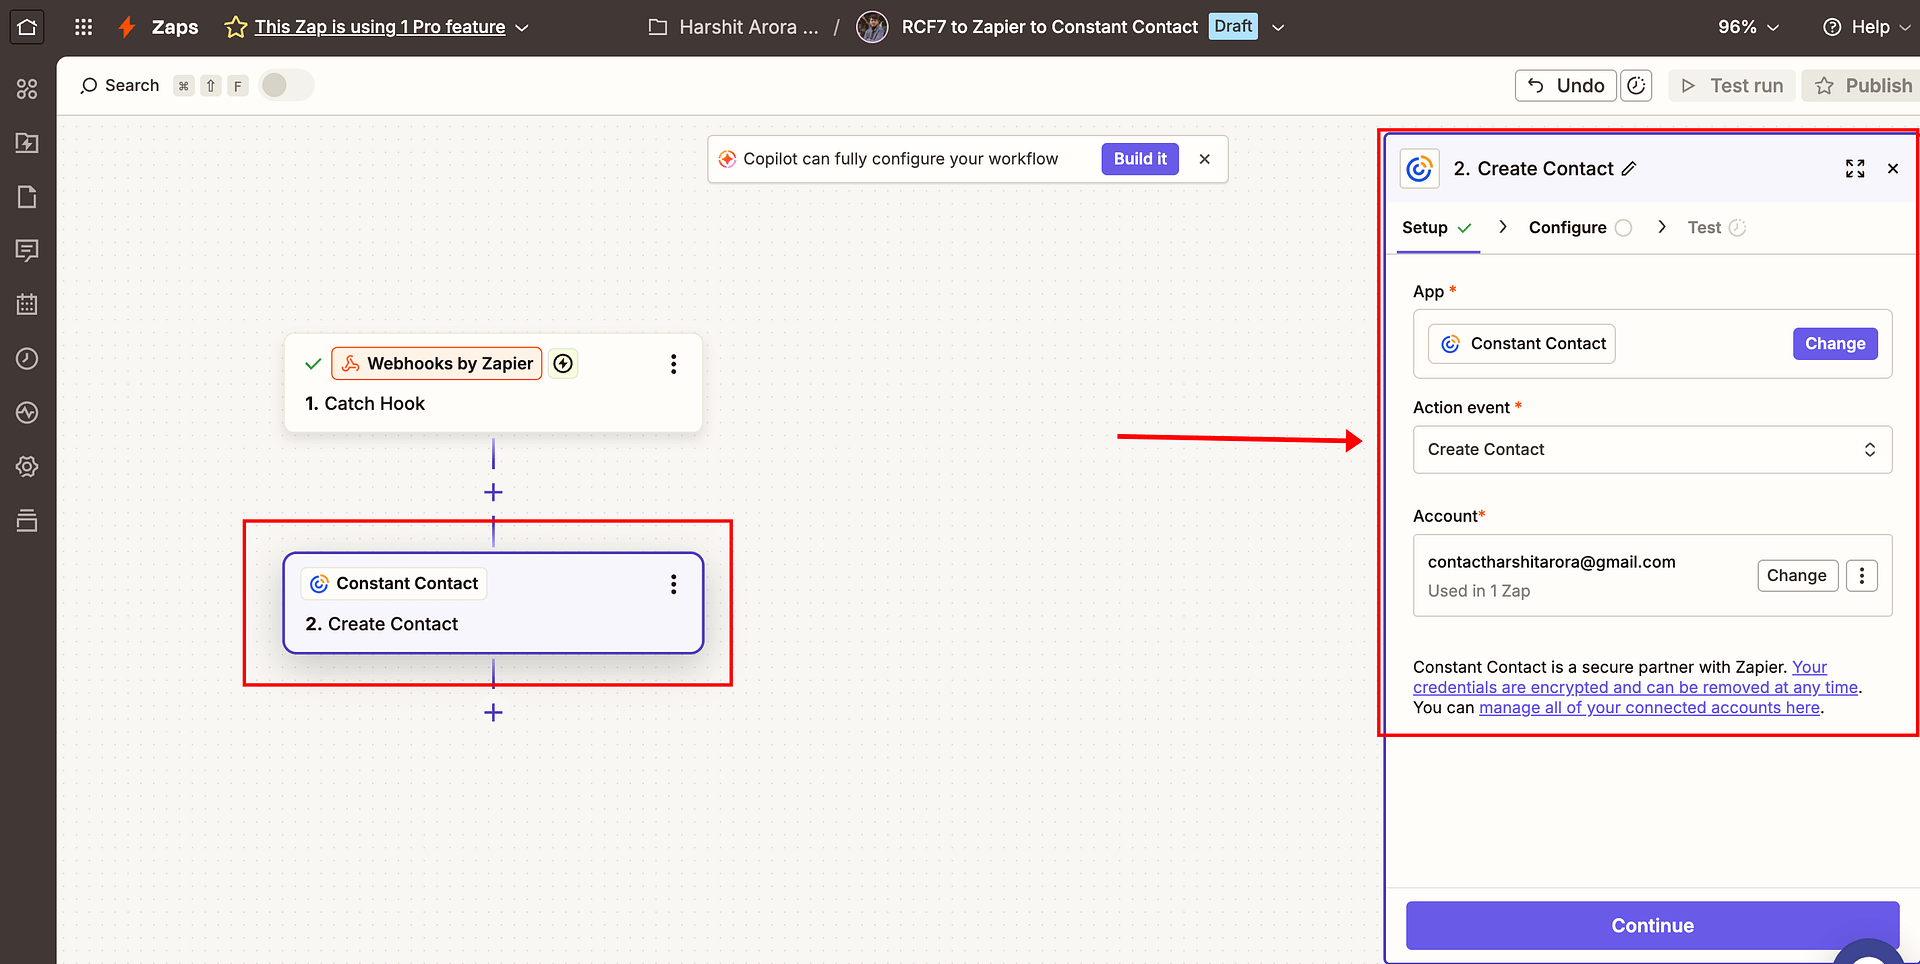Click the circular icon next to Webhooks label
Screen dimensions: 1920x964
click(x=563, y=364)
